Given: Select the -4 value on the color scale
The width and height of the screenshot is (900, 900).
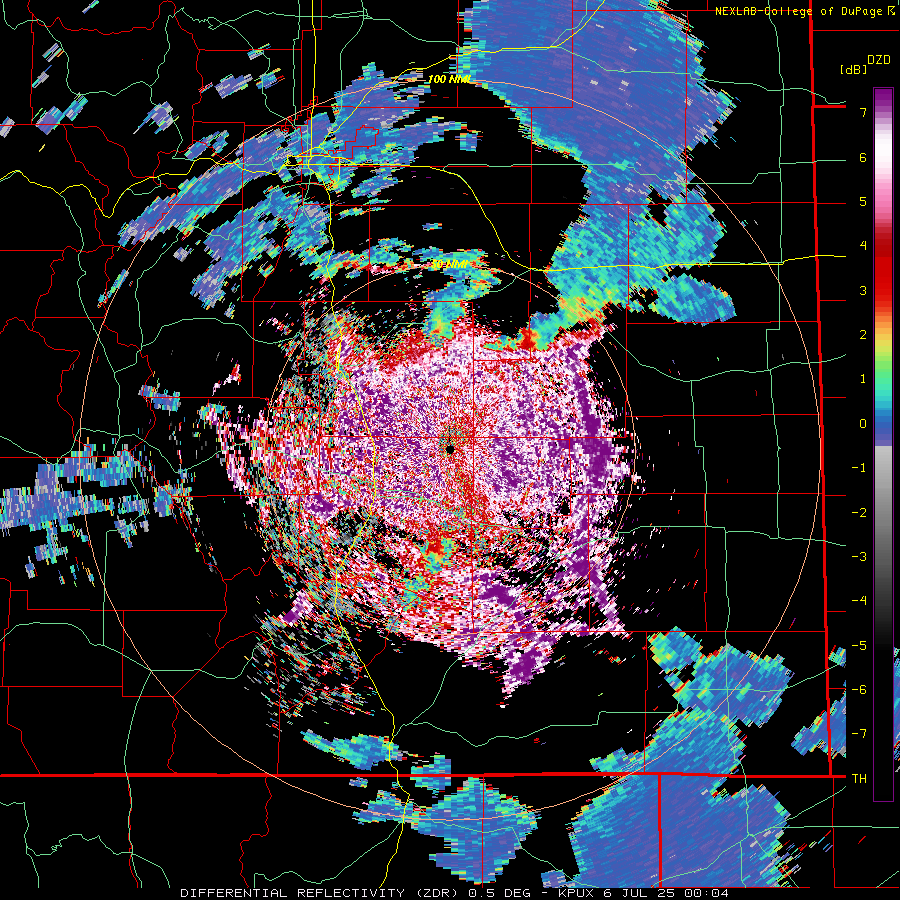Looking at the screenshot, I should click(859, 601).
